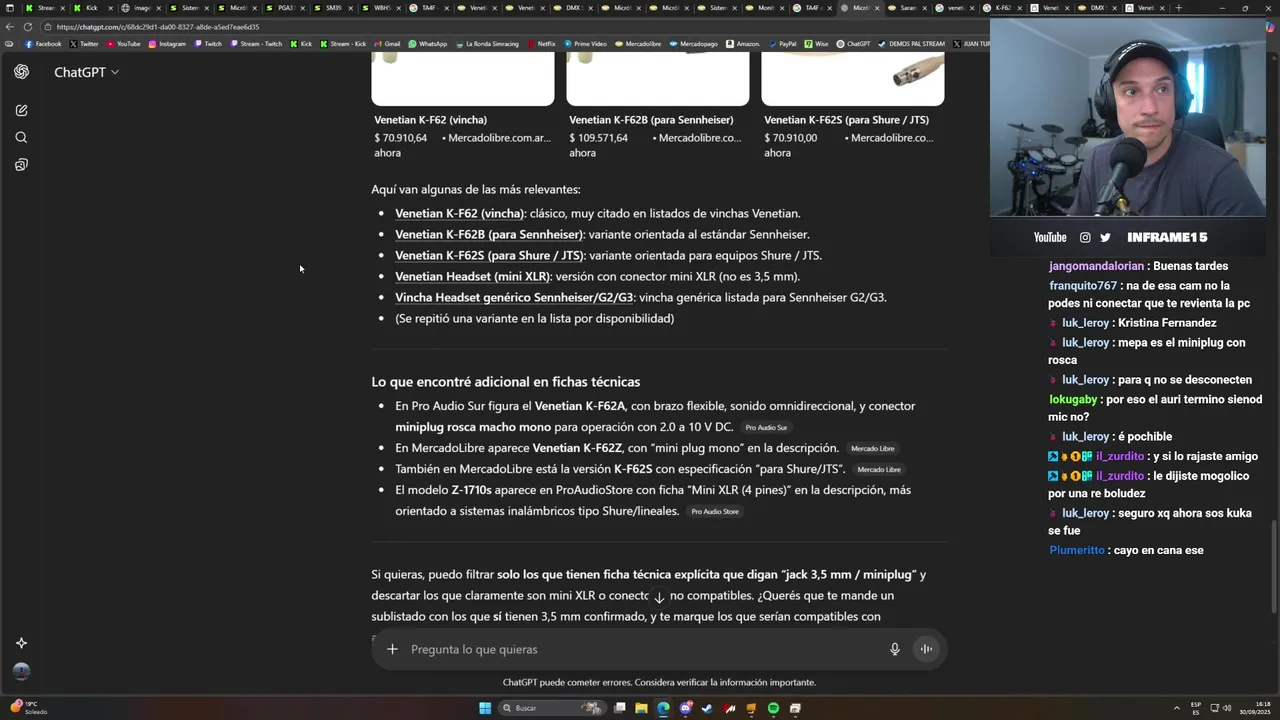This screenshot has width=1280, height=720.
Task: Open the Mercadopago bookmark
Action: coord(694,44)
